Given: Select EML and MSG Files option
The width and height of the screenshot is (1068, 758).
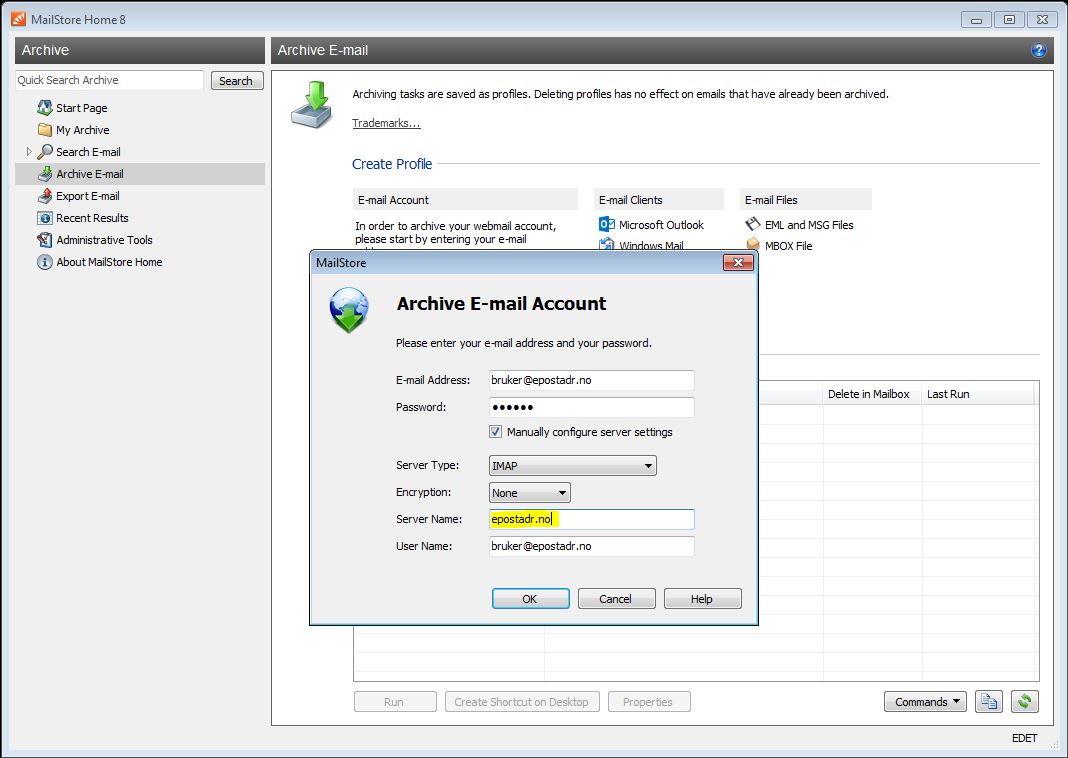Looking at the screenshot, I should pyautogui.click(x=808, y=225).
